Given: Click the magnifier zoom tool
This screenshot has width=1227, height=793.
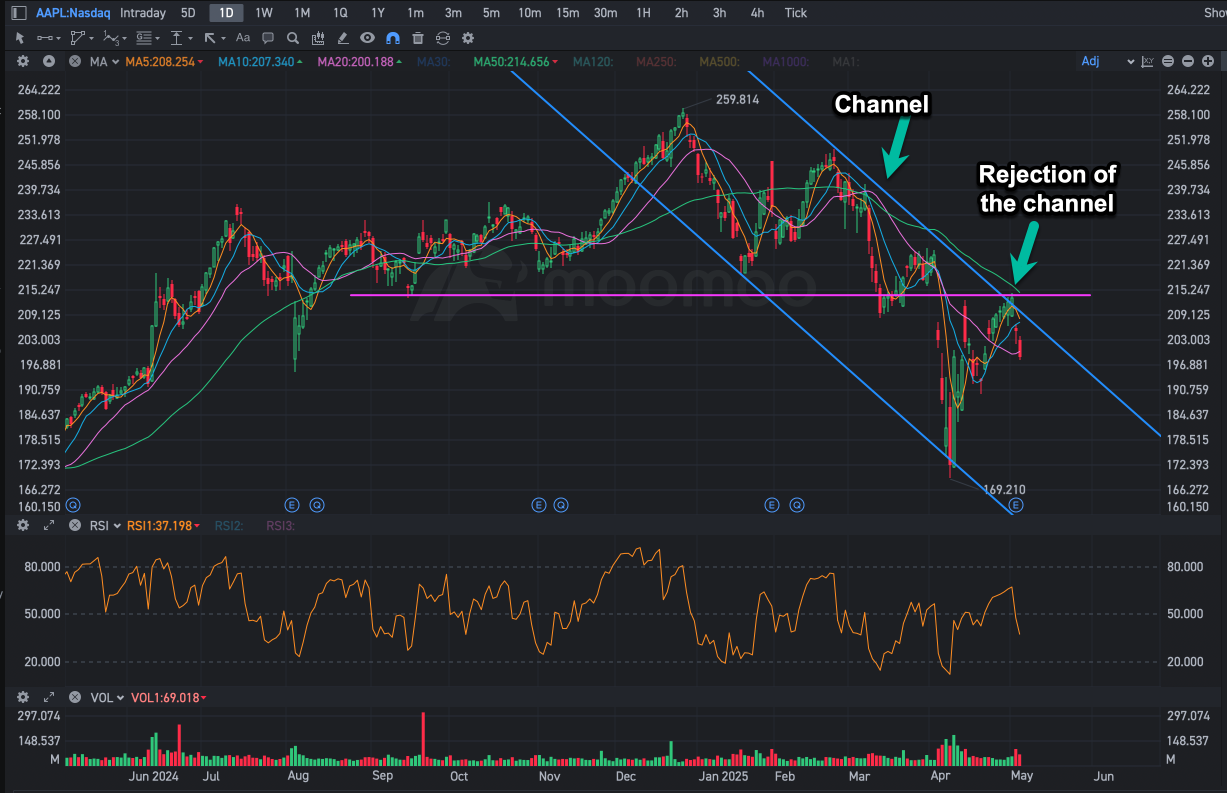Looking at the screenshot, I should pyautogui.click(x=293, y=38).
